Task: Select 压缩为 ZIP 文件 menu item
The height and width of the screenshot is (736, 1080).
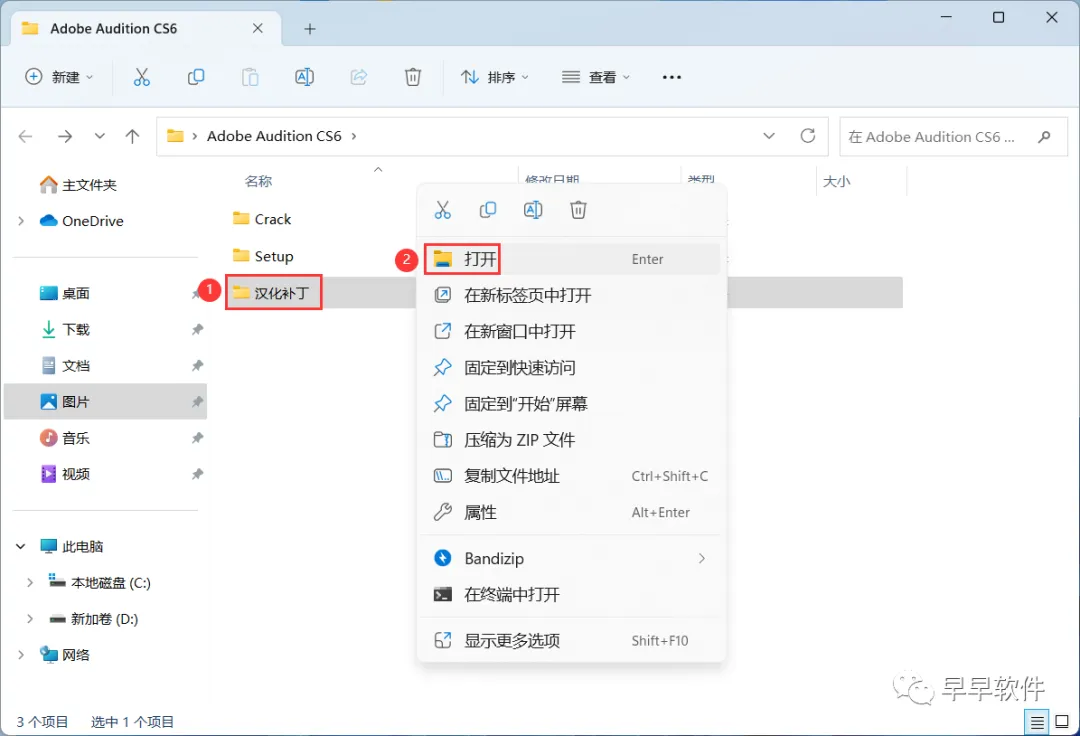Action: pos(572,440)
